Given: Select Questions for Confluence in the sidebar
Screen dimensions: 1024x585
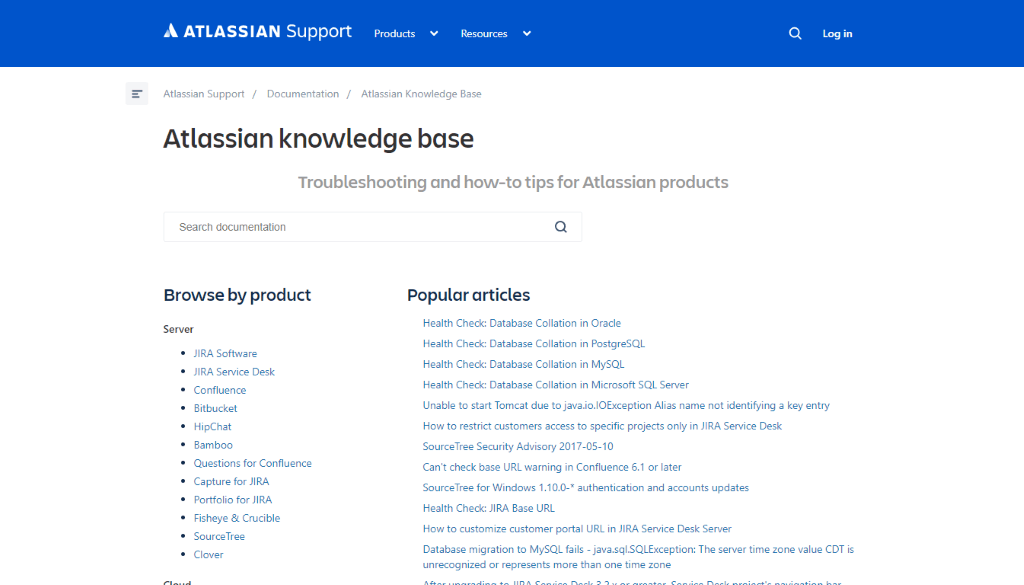Looking at the screenshot, I should 252,463.
